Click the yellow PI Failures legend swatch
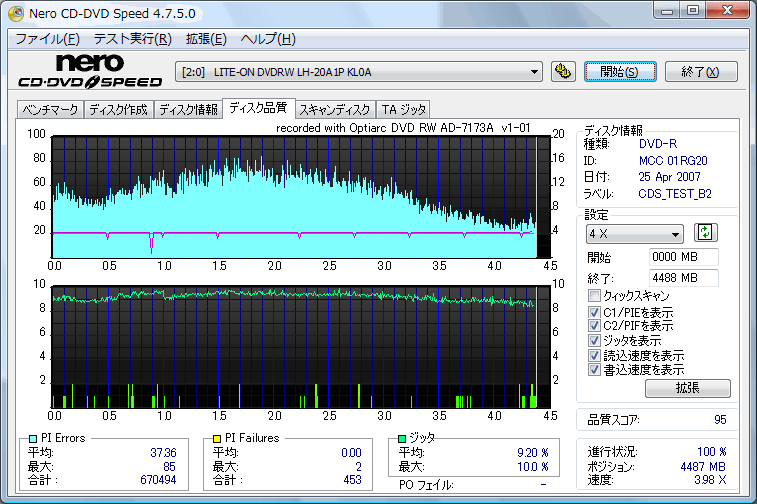 (x=217, y=438)
